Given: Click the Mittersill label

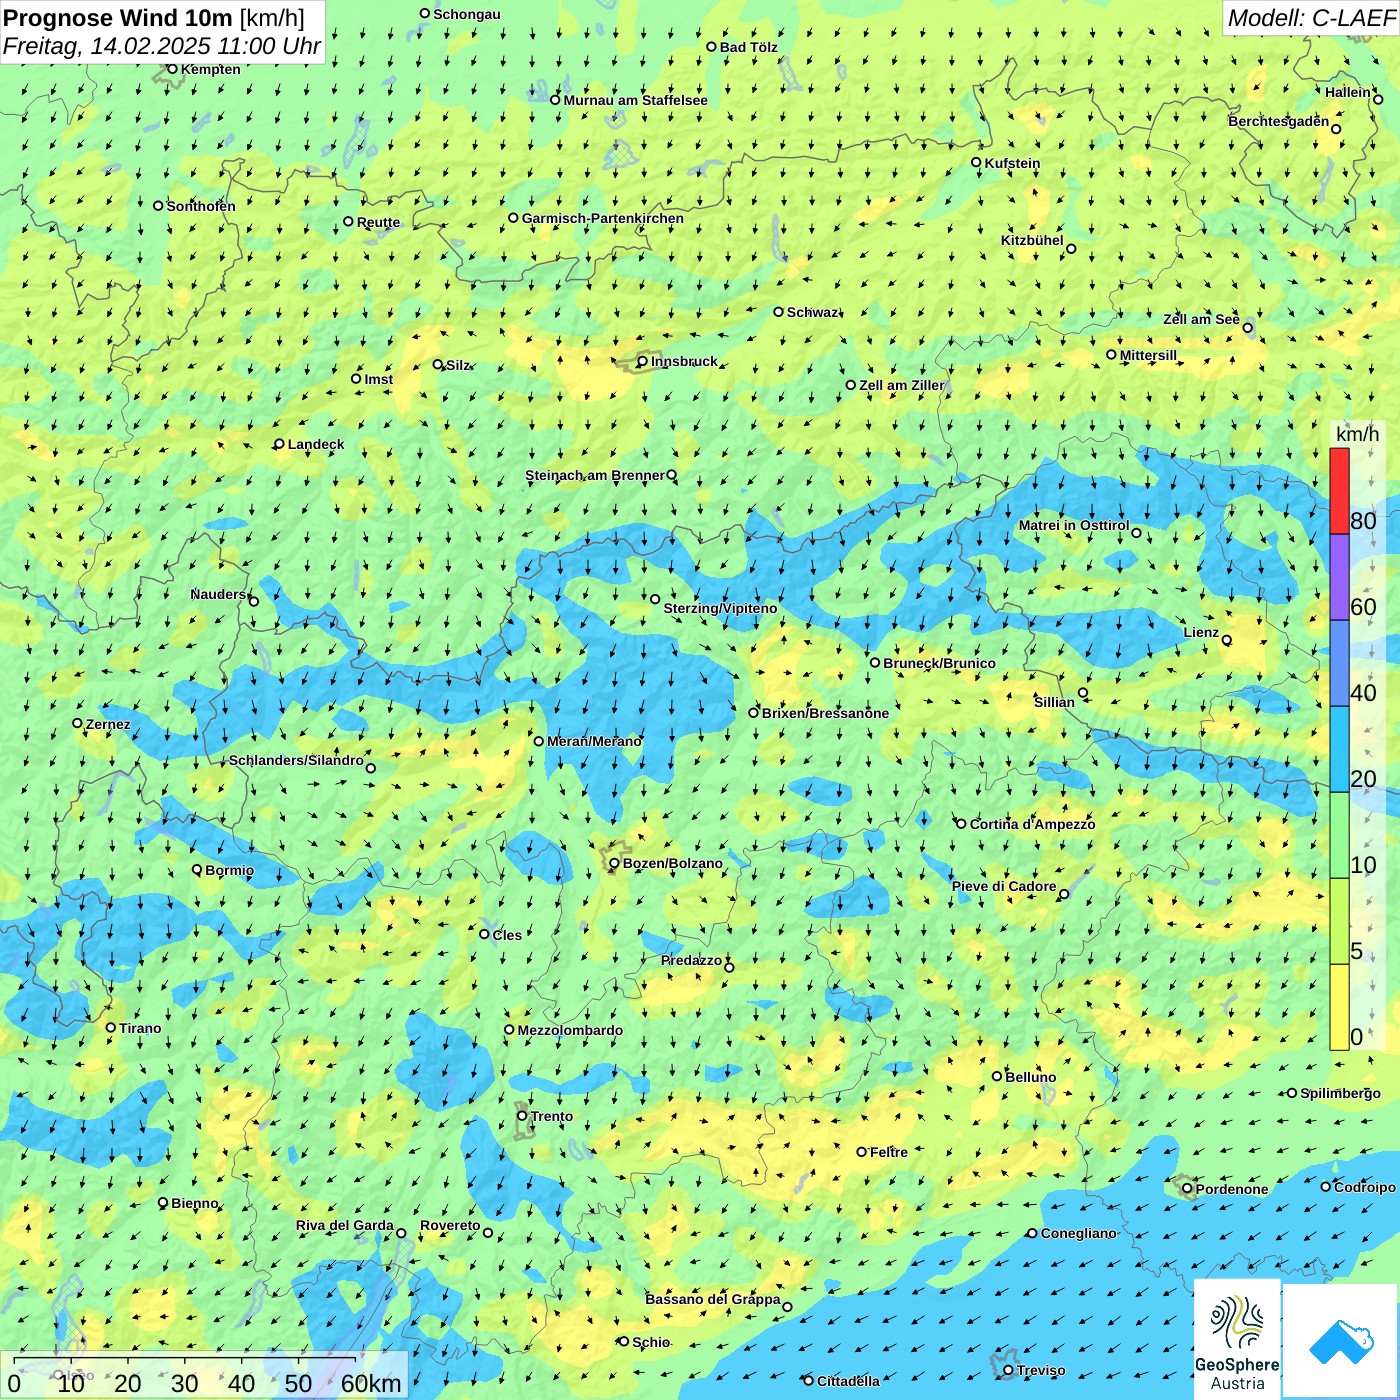Looking at the screenshot, I should pos(1148,355).
